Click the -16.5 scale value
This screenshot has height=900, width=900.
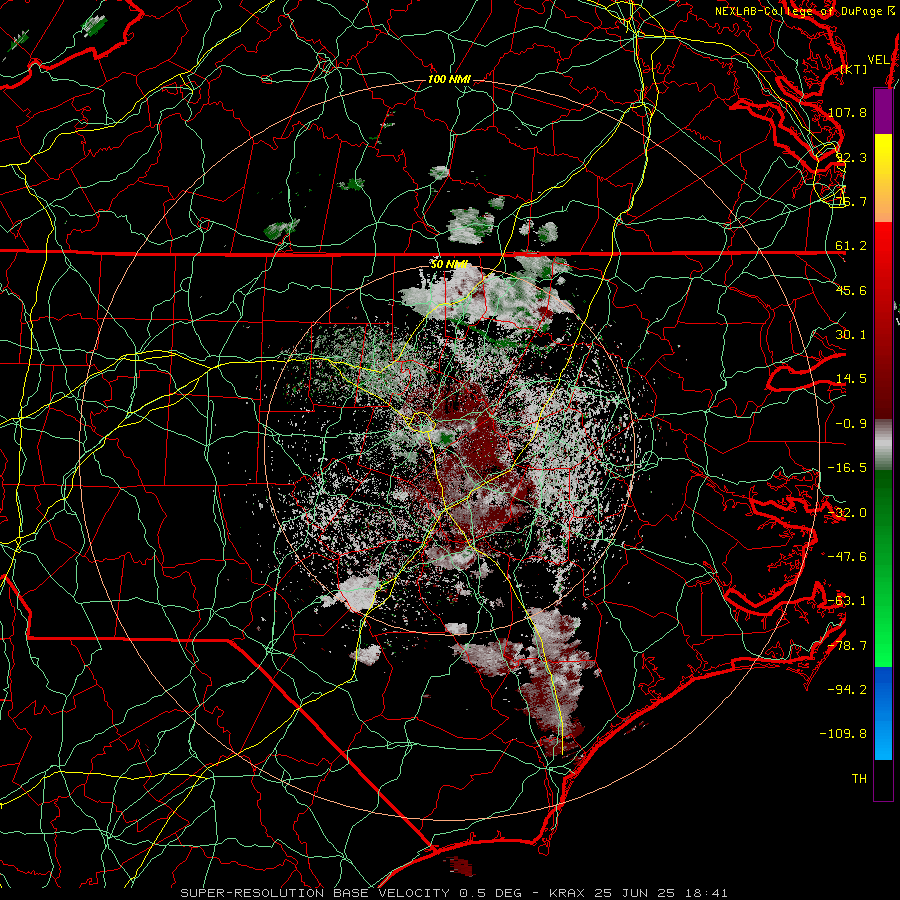[847, 468]
